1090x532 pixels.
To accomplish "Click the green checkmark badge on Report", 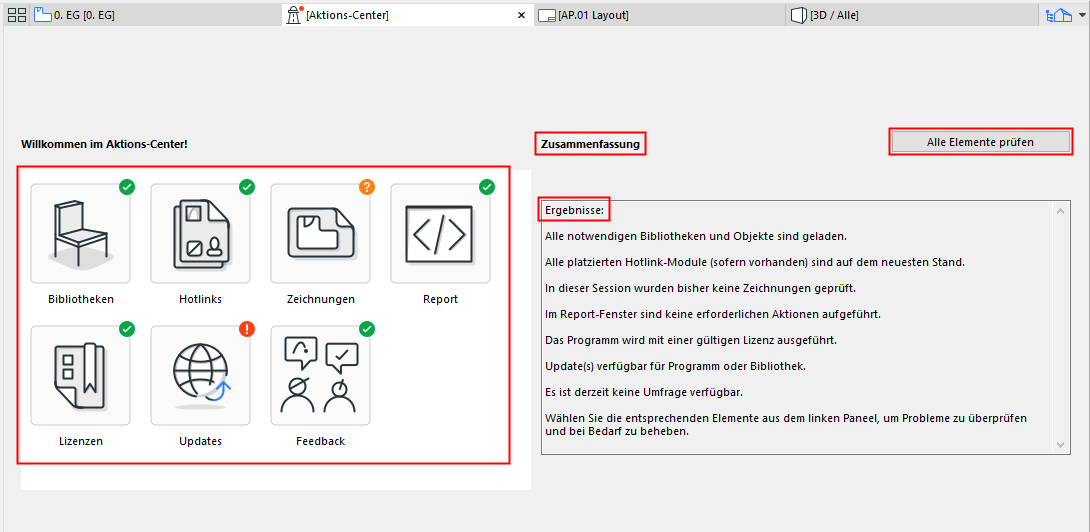I will click(487, 186).
